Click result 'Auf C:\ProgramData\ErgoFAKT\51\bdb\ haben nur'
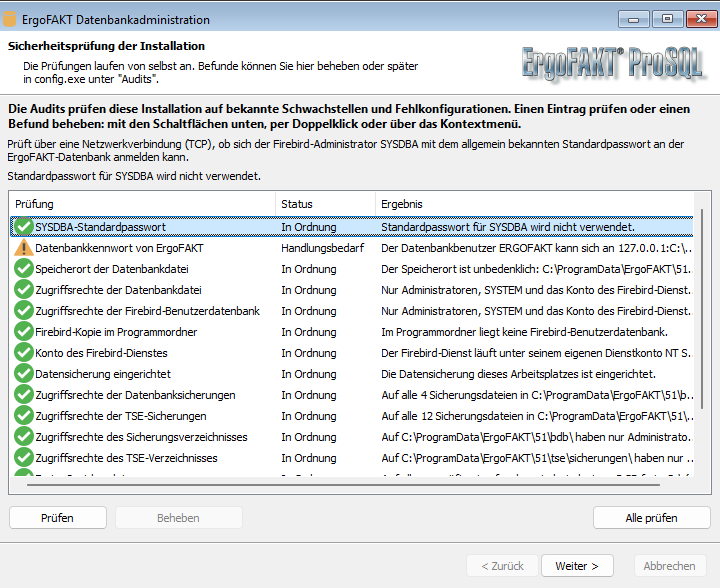This screenshot has width=720, height=588. click(535, 437)
